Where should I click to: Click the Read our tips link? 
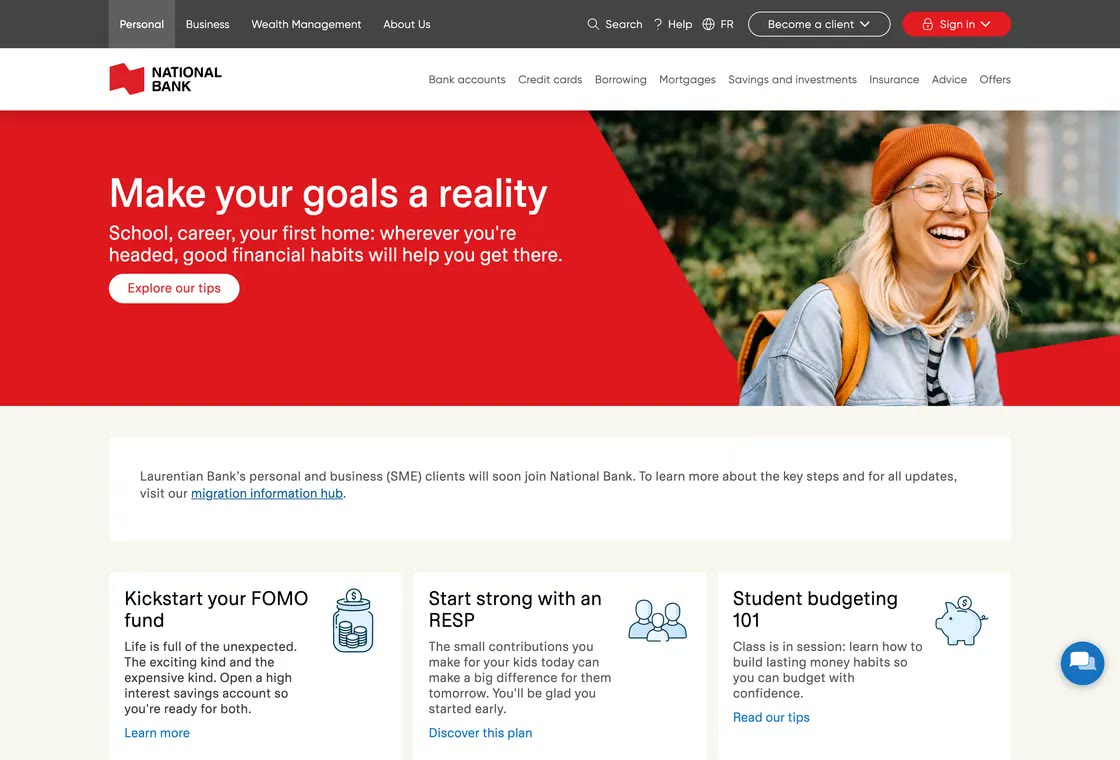(x=771, y=717)
